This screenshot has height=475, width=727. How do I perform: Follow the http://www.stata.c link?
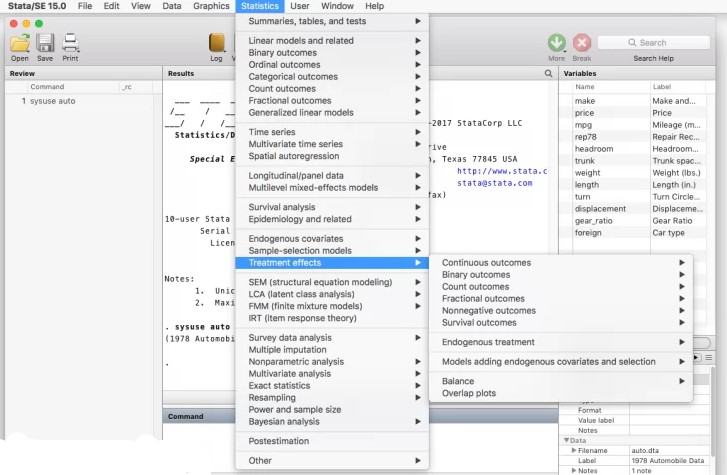pos(502,171)
